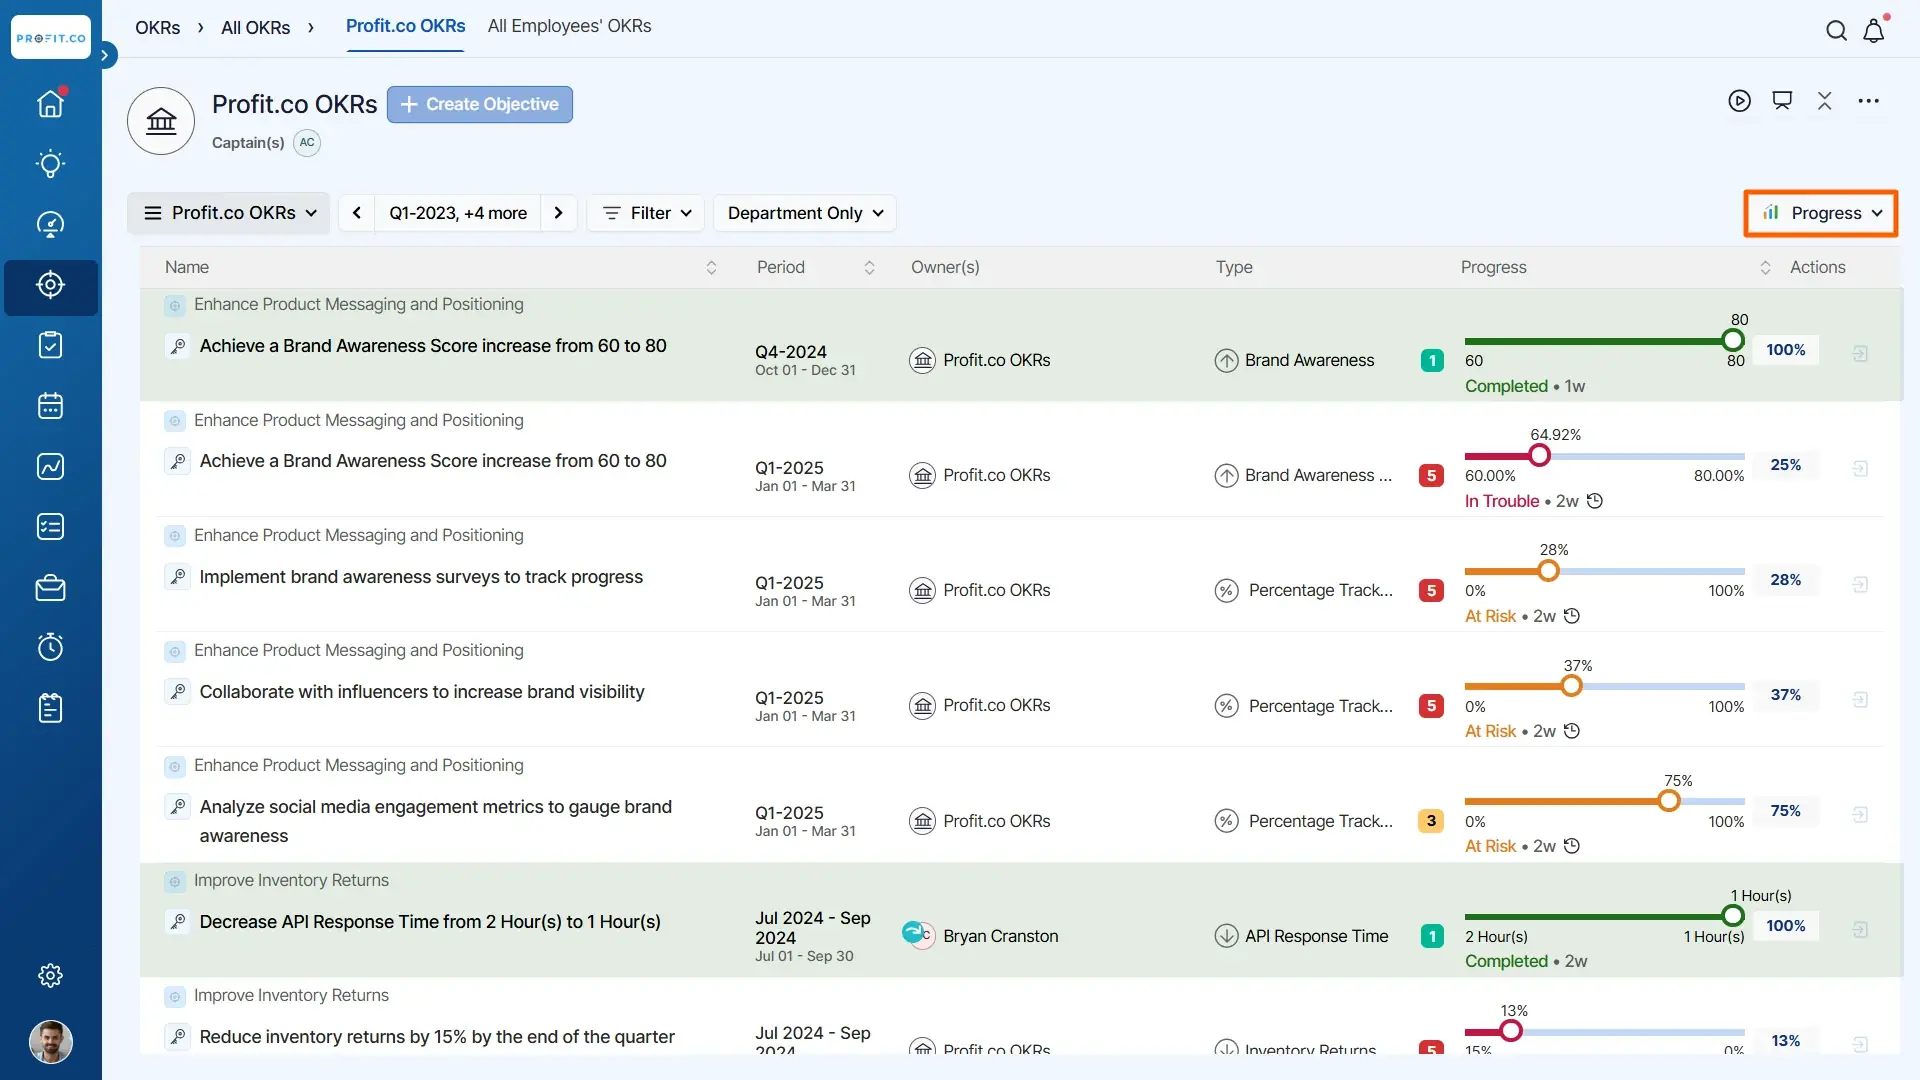Sort by the Name column
The height and width of the screenshot is (1080, 1920).
[x=711, y=268]
